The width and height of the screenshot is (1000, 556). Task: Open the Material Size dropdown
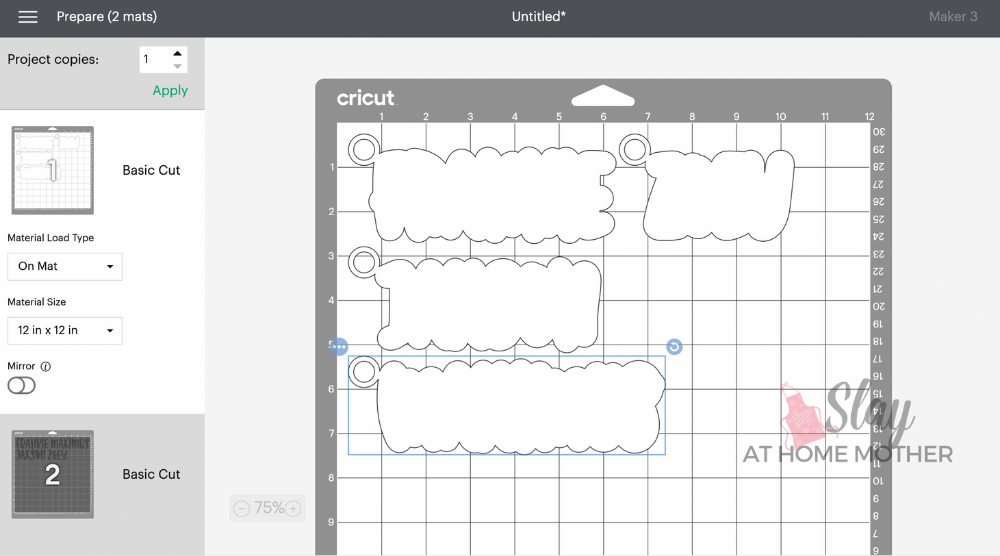[64, 330]
